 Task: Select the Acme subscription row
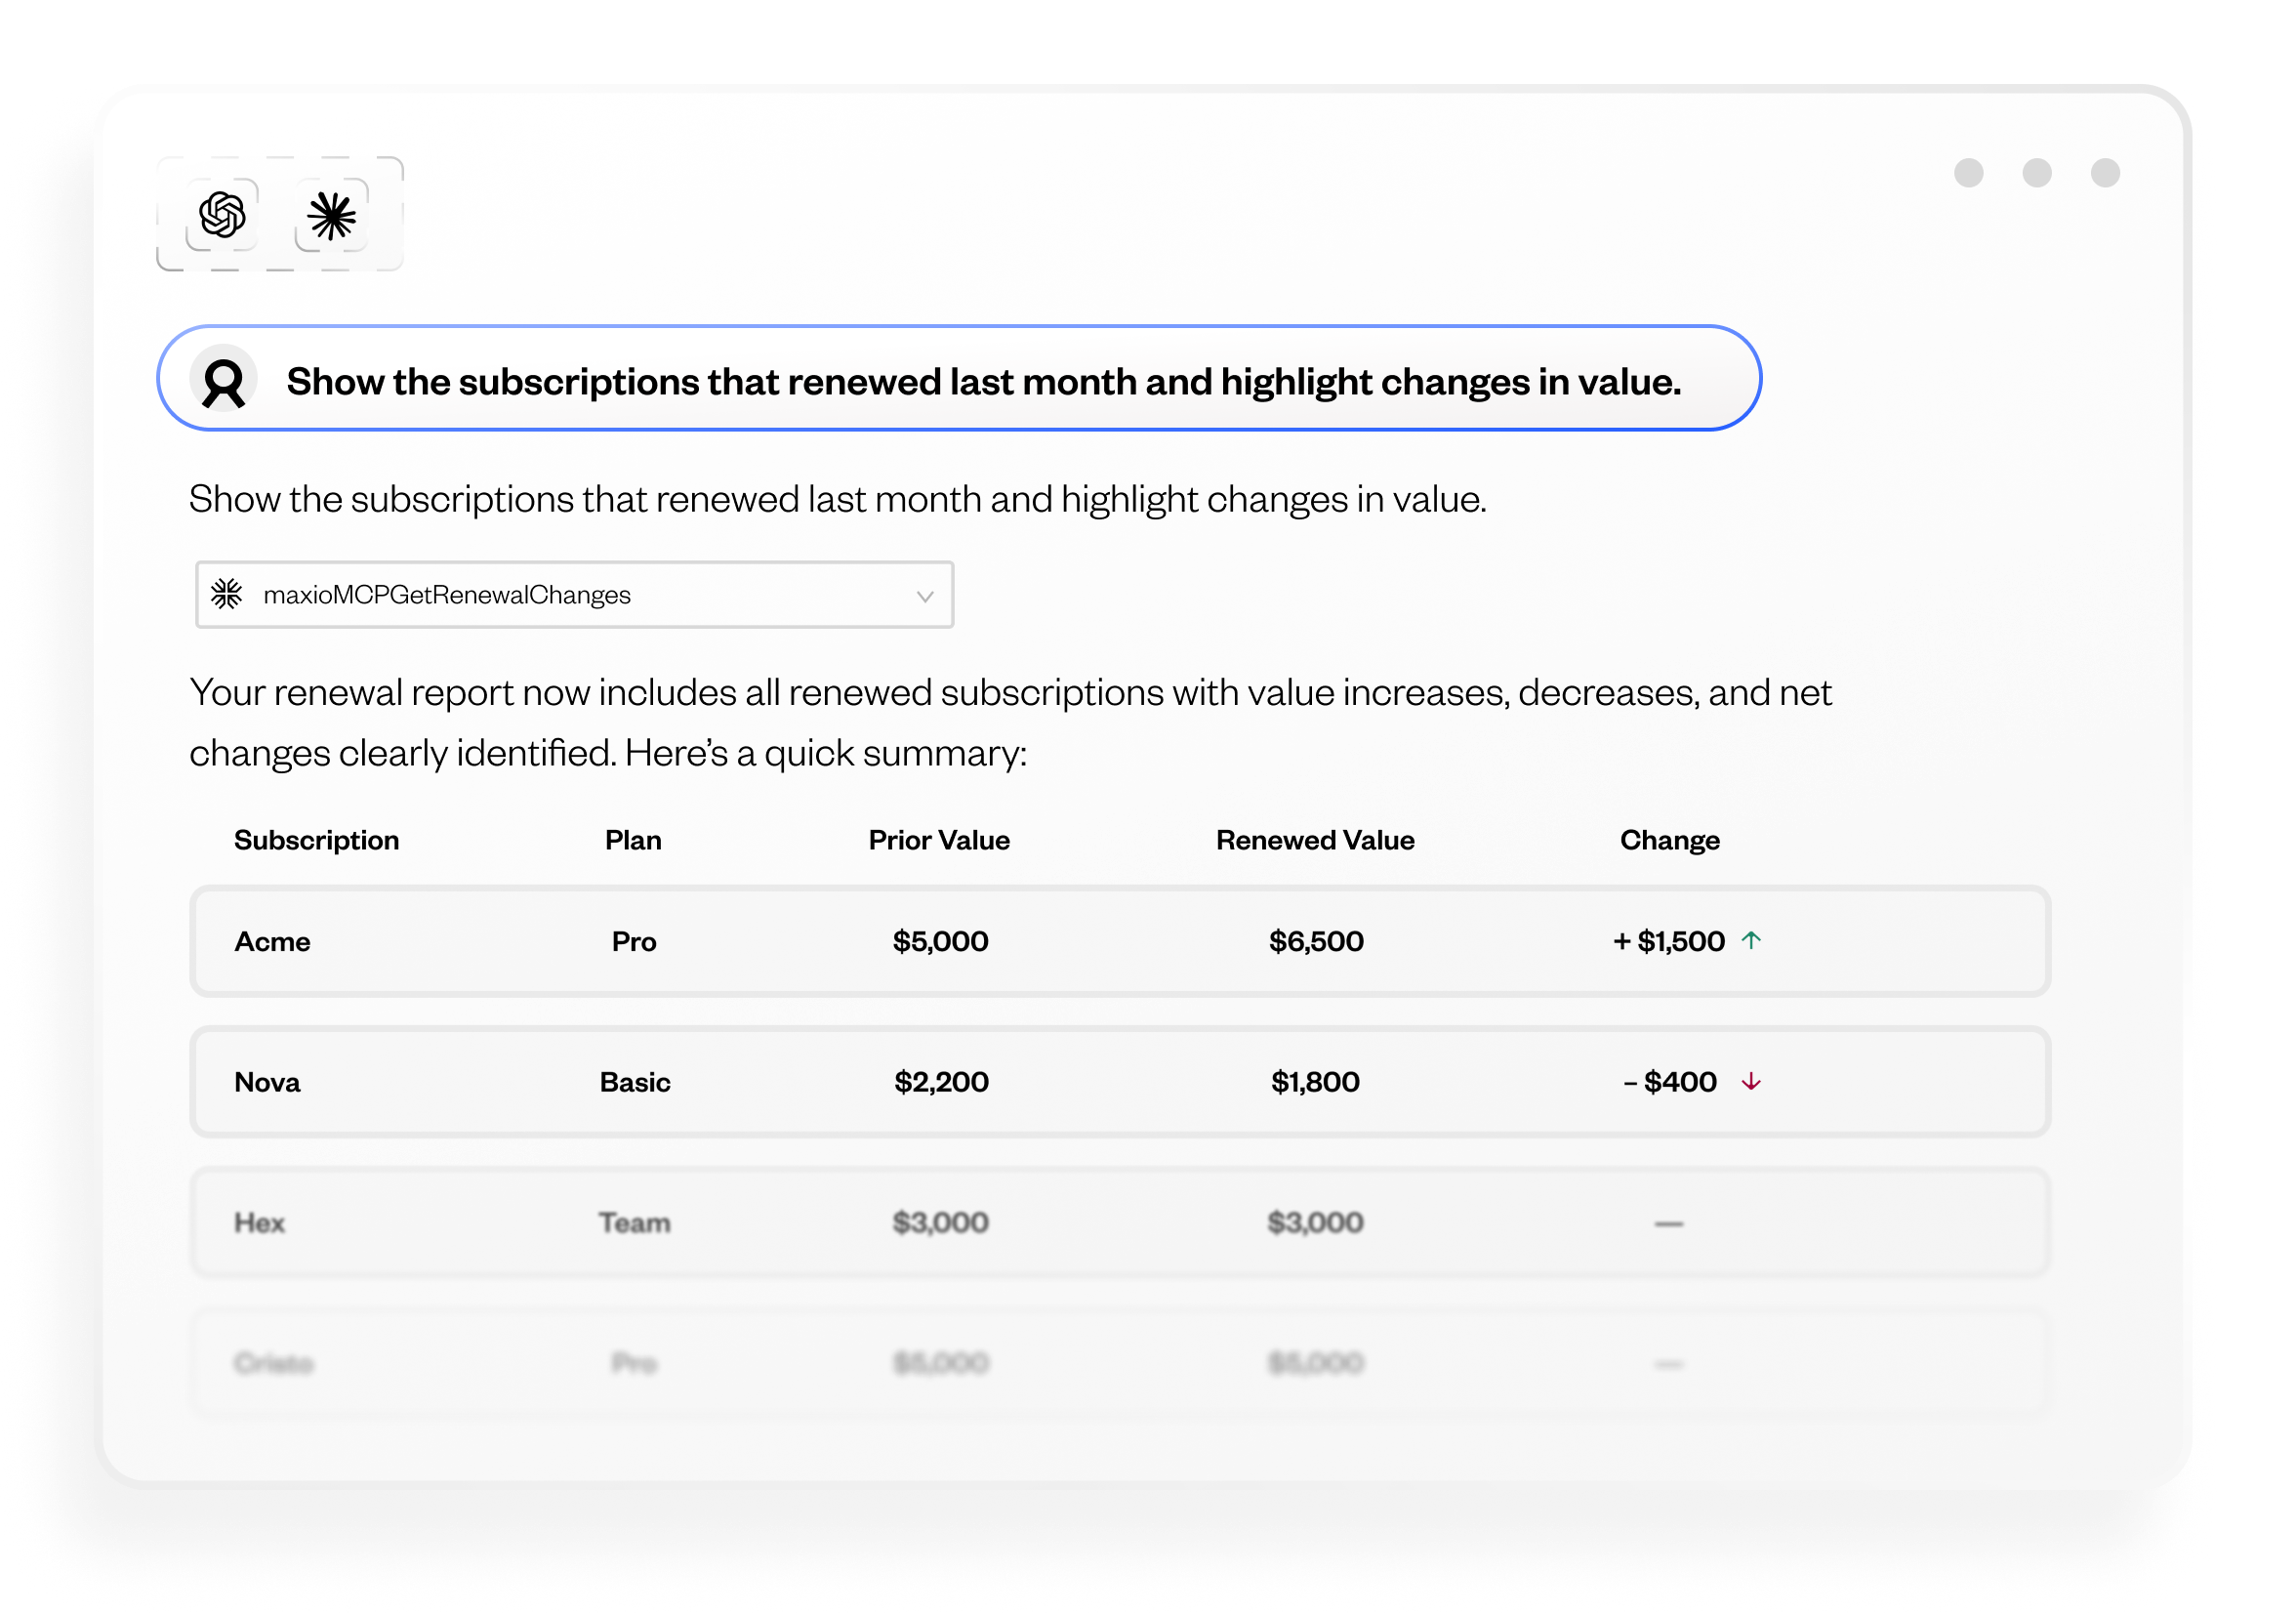(x=1119, y=941)
